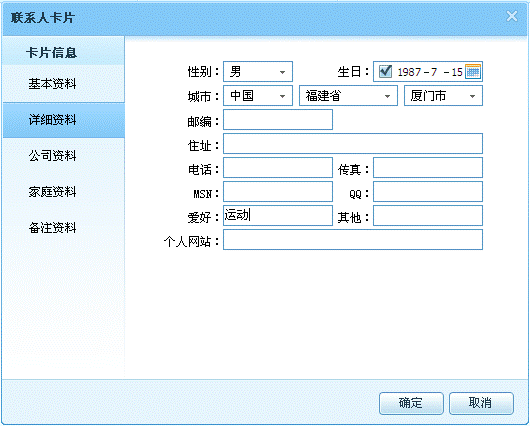Expand the 性别 gender dropdown

tap(258, 71)
